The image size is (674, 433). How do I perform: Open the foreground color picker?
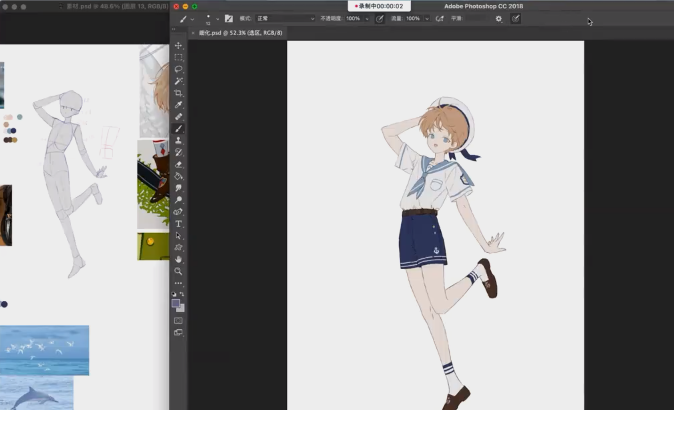tap(175, 304)
